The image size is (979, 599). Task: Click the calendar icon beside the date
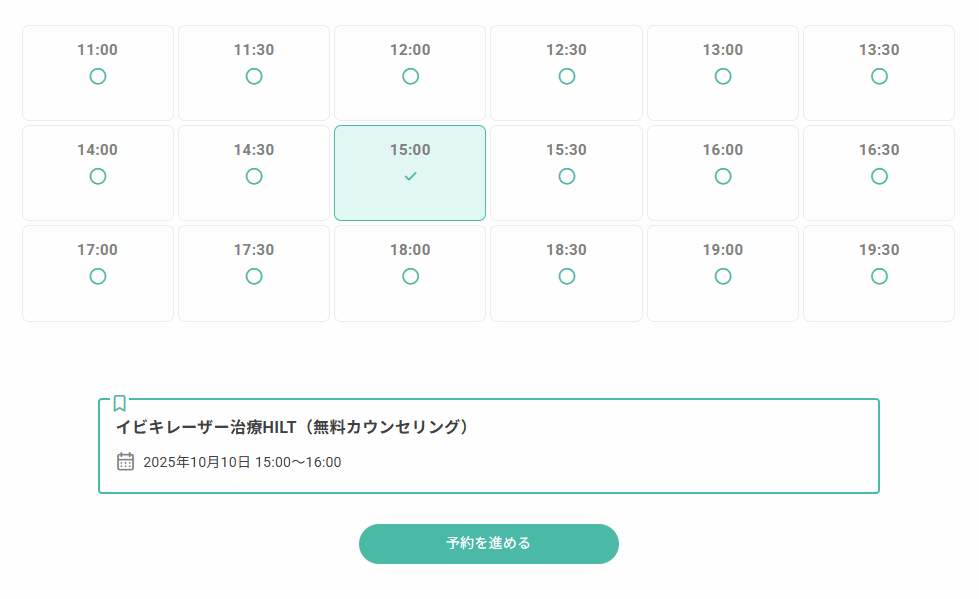(125, 461)
